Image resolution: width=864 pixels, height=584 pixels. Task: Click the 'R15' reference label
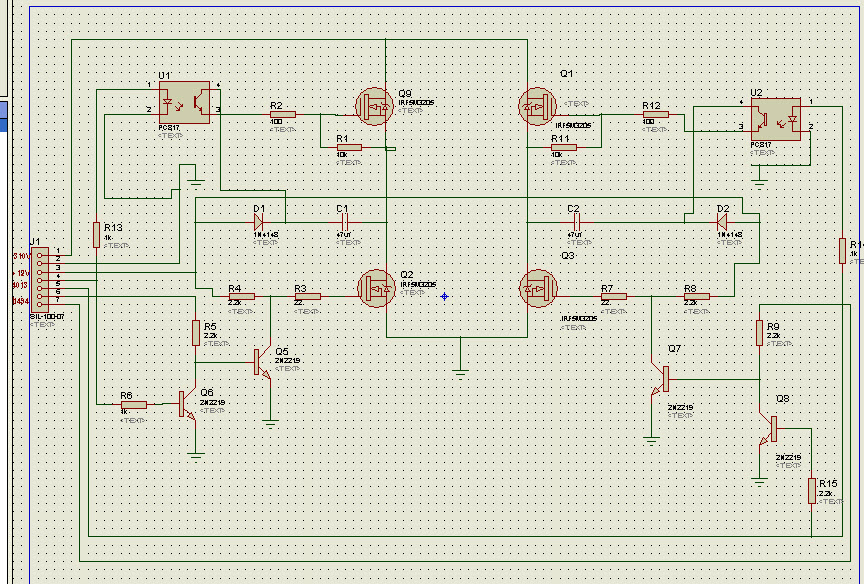point(828,484)
